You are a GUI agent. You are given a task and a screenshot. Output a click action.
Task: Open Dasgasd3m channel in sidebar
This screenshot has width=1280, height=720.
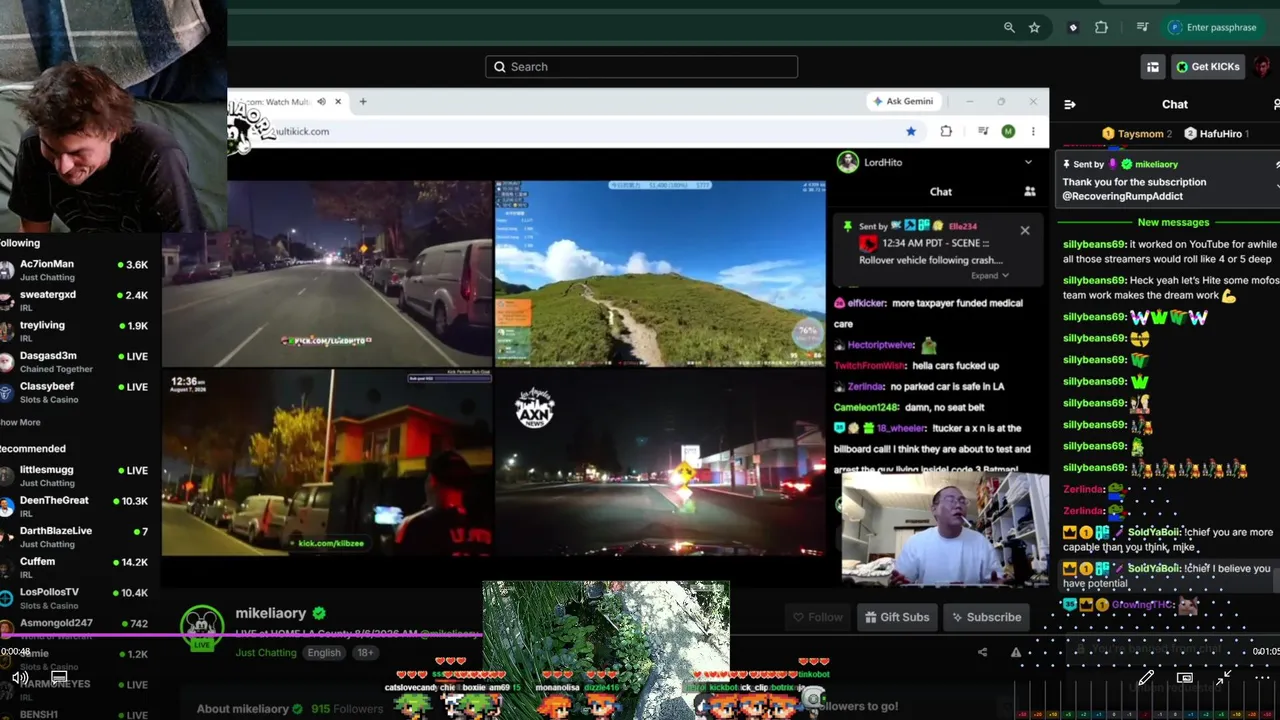(x=76, y=362)
